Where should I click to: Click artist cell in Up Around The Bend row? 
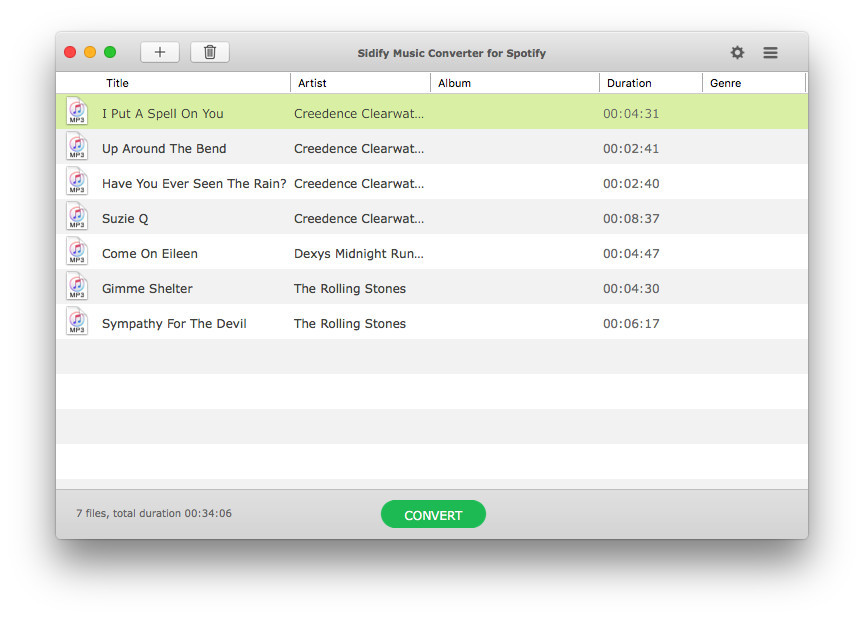[359, 149]
